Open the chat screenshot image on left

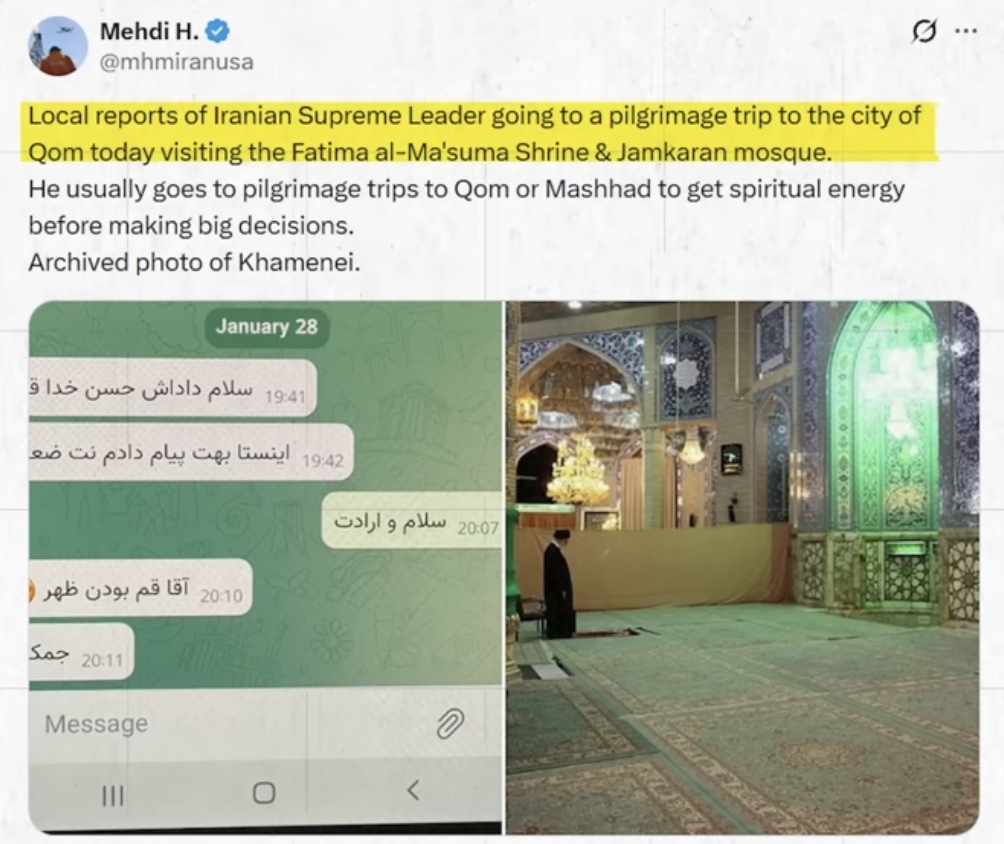(x=265, y=567)
